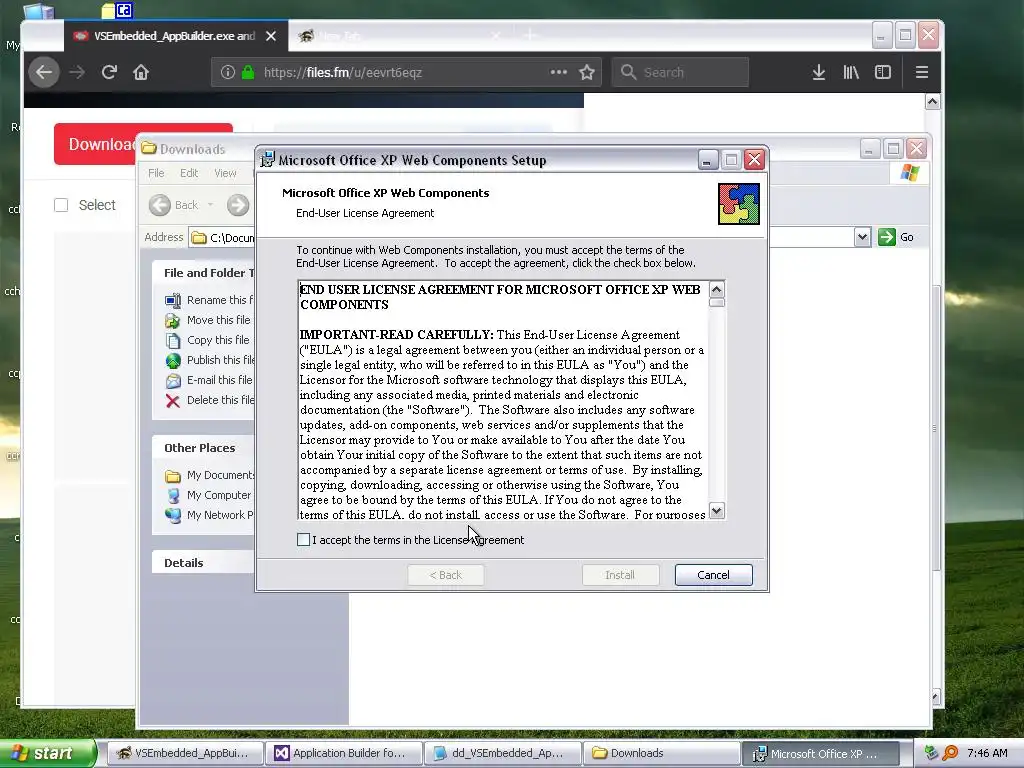The image size is (1024, 768).
Task: Open page actions three-dot menu
Action: click(x=558, y=72)
